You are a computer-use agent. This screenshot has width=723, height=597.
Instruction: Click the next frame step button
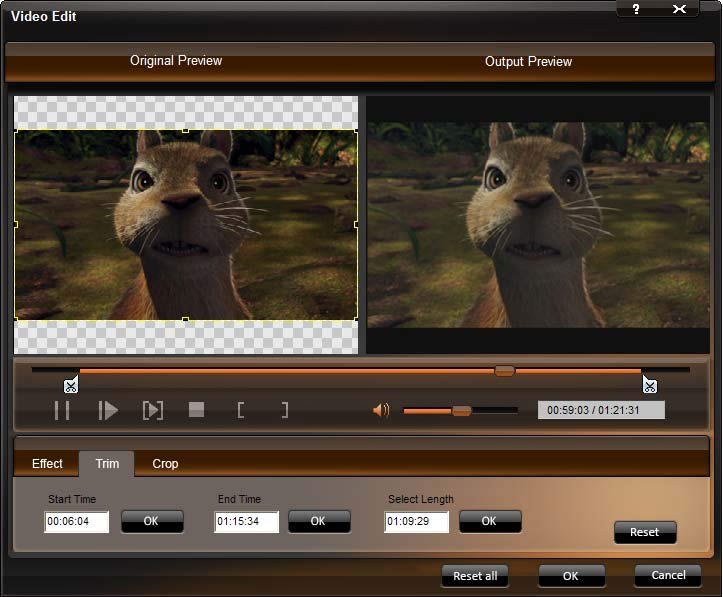point(152,410)
